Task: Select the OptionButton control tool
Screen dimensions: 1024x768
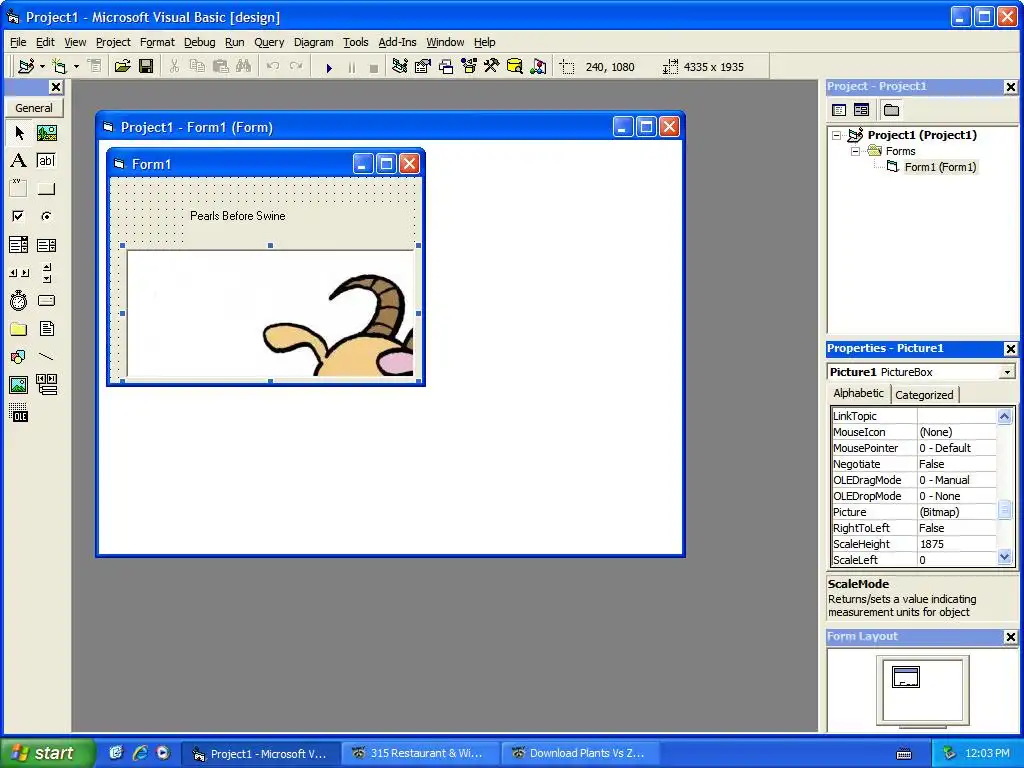Action: pyautogui.click(x=46, y=216)
